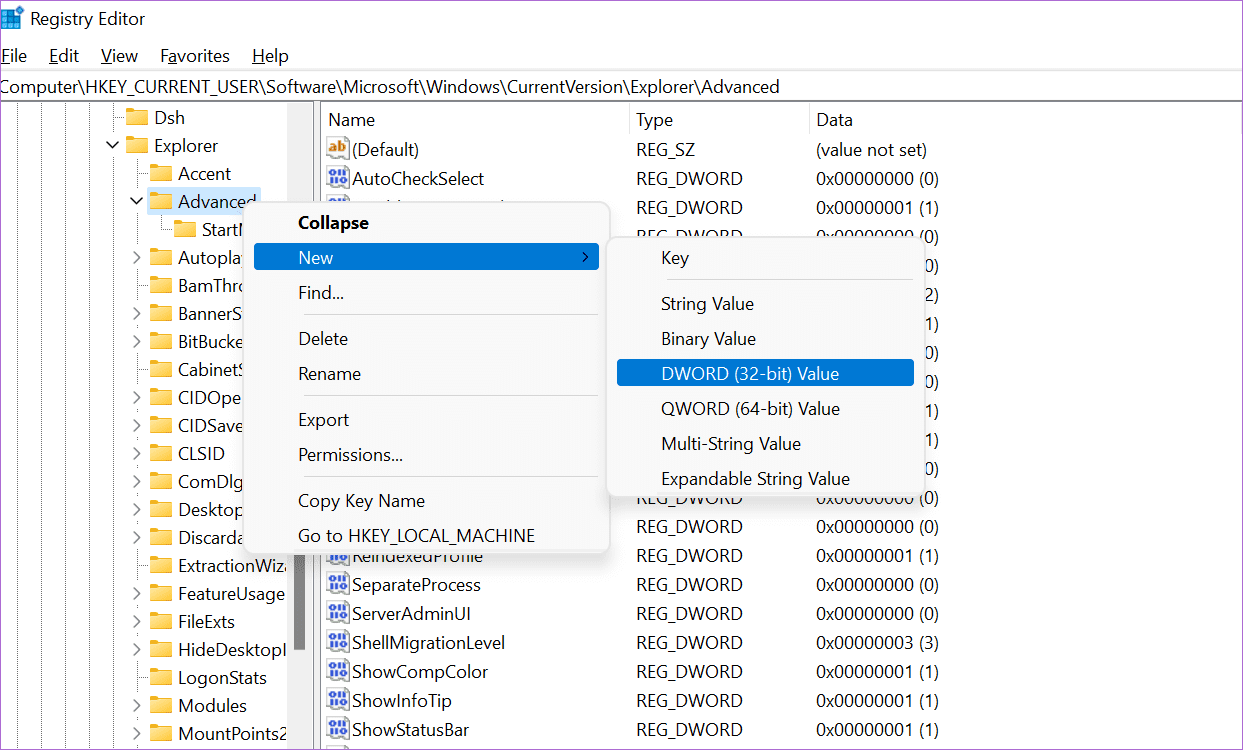This screenshot has width=1243, height=750.
Task: Choose Export in the context menu
Action: (x=426, y=420)
